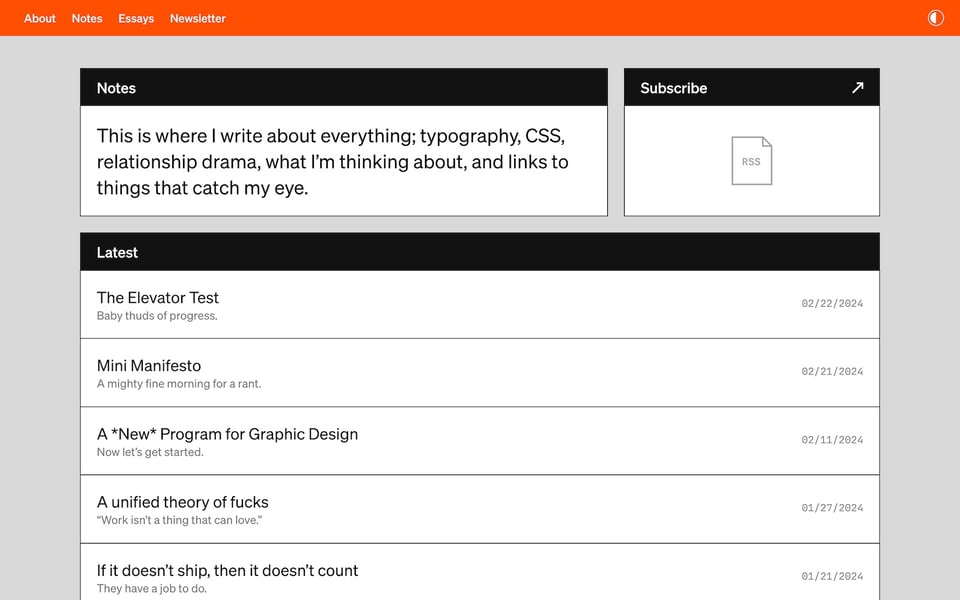Go to Notes in navigation bar
The height and width of the screenshot is (600, 960).
[87, 18]
